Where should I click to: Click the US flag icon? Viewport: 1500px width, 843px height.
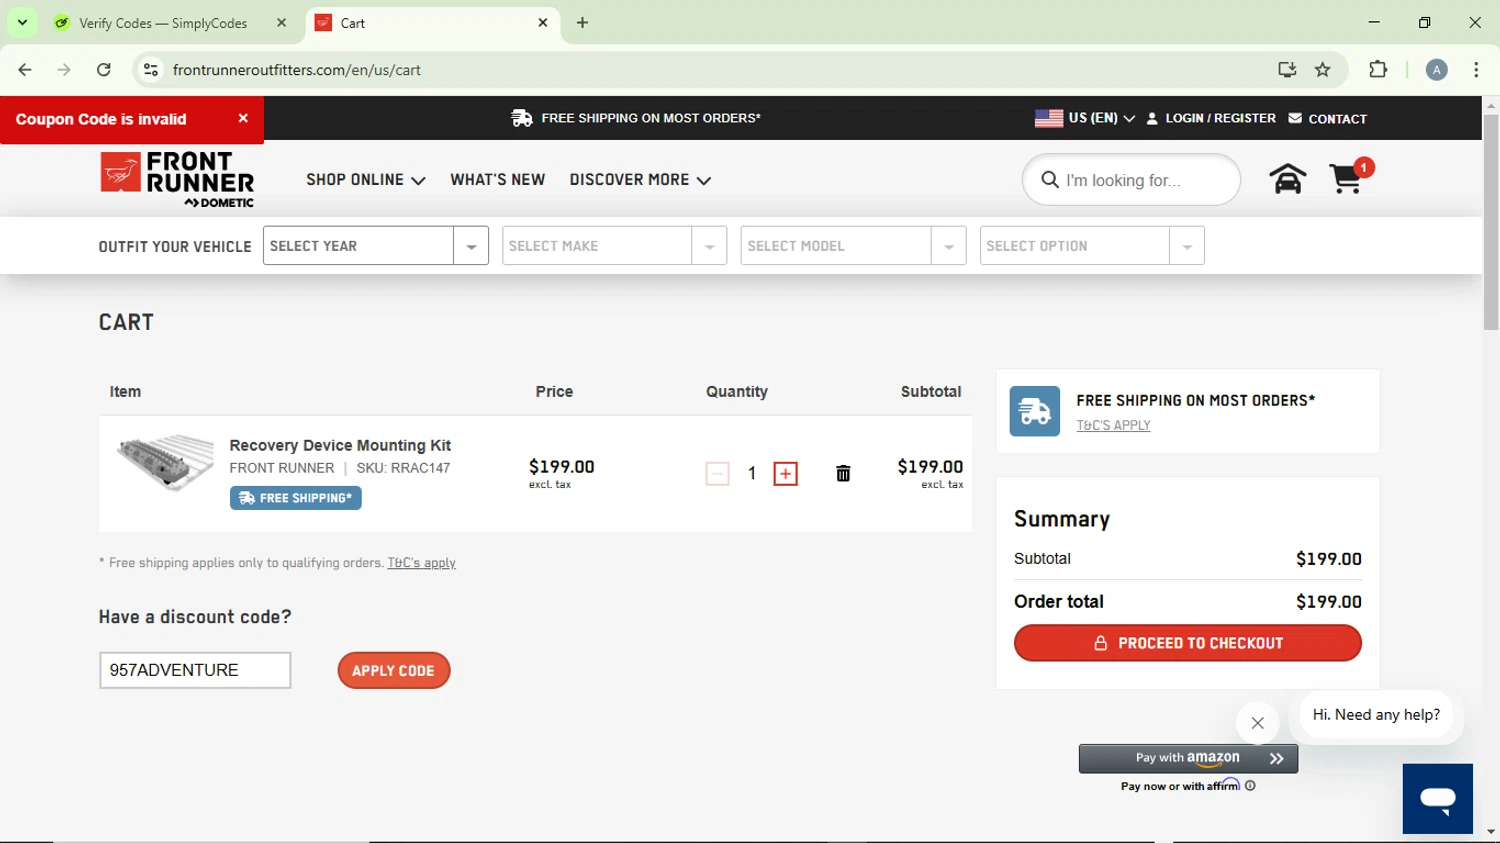tap(1048, 118)
